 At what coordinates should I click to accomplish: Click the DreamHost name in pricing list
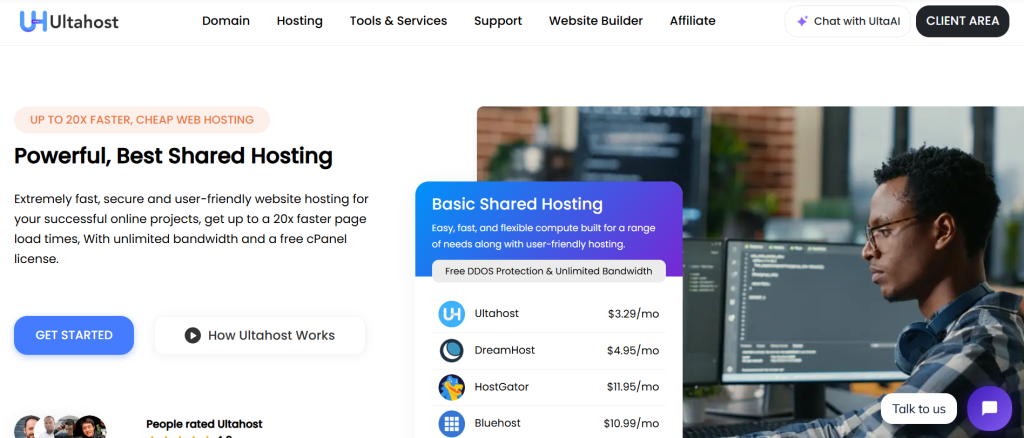pos(505,351)
